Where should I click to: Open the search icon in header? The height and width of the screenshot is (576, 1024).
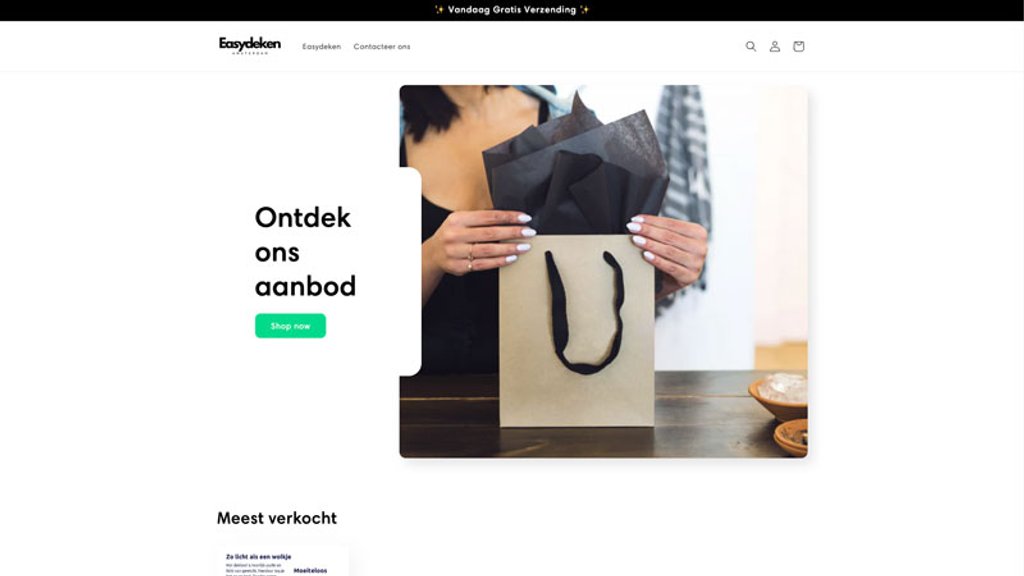751,46
